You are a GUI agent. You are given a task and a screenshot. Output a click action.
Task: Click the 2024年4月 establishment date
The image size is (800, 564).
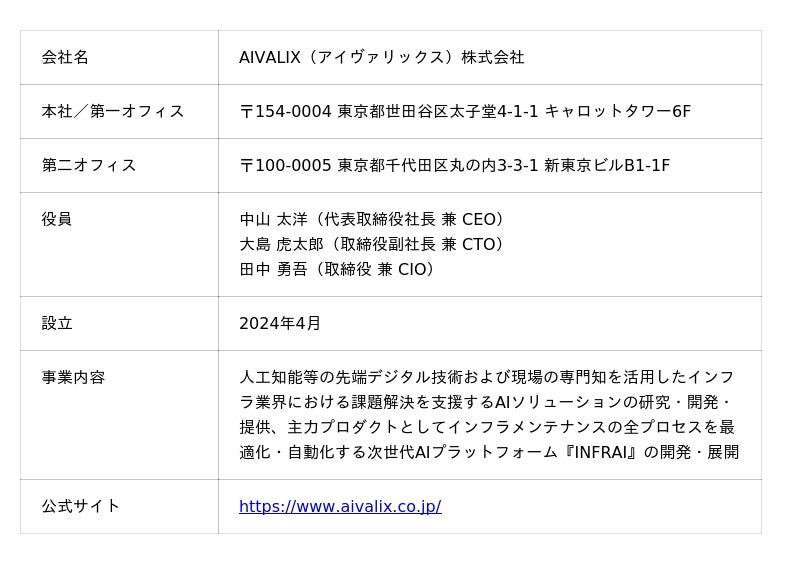click(280, 324)
